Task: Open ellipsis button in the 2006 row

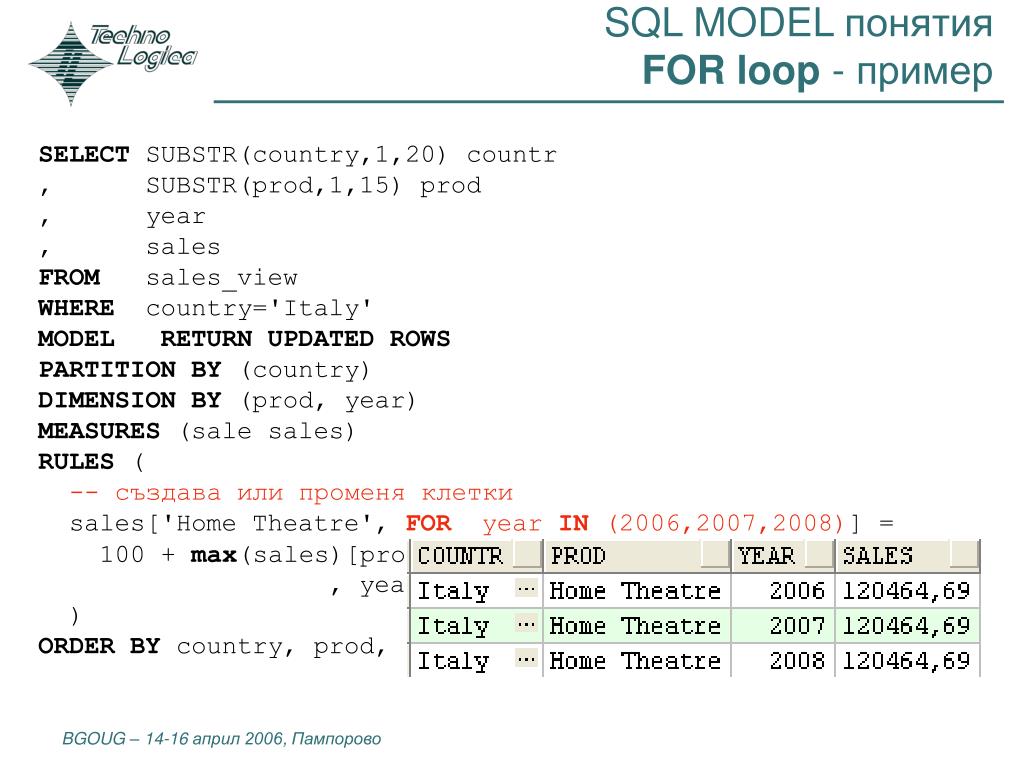Action: [526, 590]
